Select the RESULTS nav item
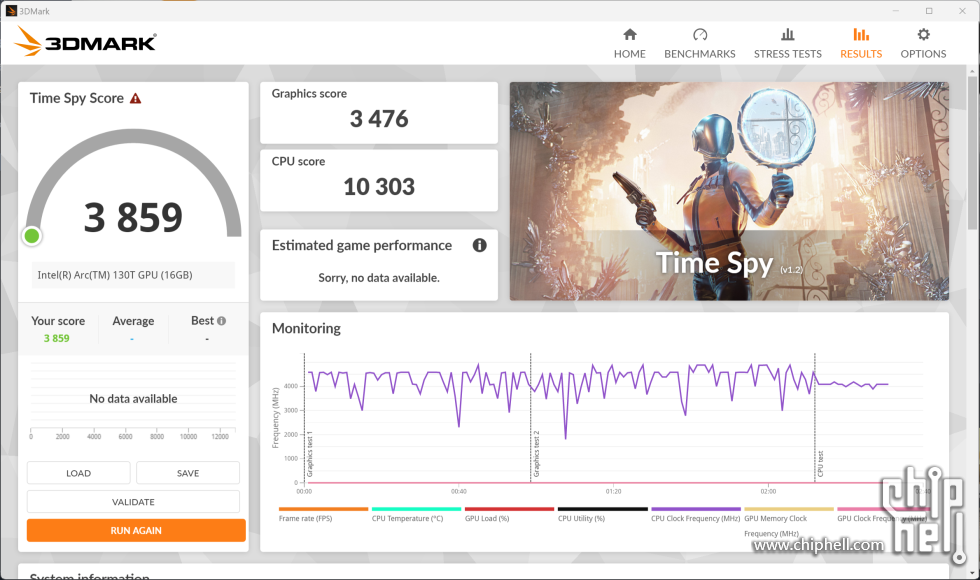980x580 pixels. pyautogui.click(x=861, y=44)
